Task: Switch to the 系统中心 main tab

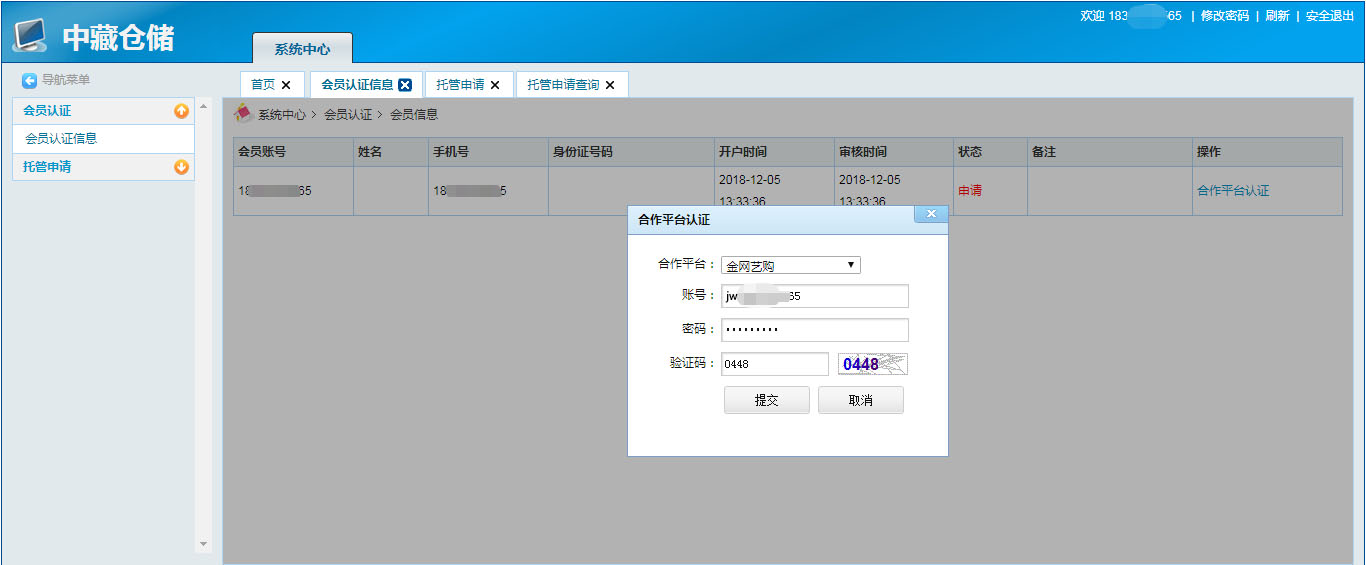Action: point(302,49)
